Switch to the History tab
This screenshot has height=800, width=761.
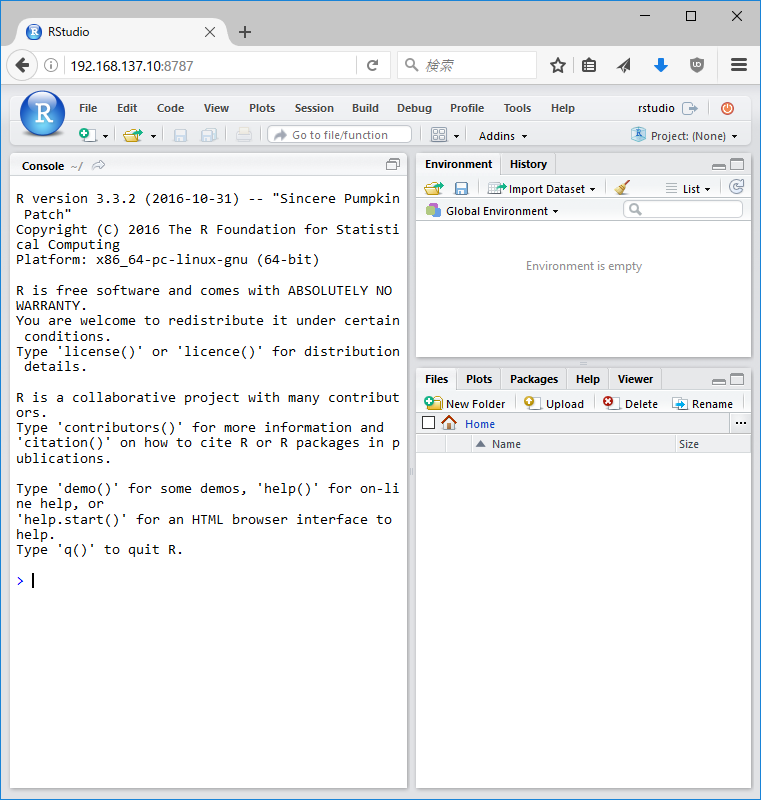point(528,164)
